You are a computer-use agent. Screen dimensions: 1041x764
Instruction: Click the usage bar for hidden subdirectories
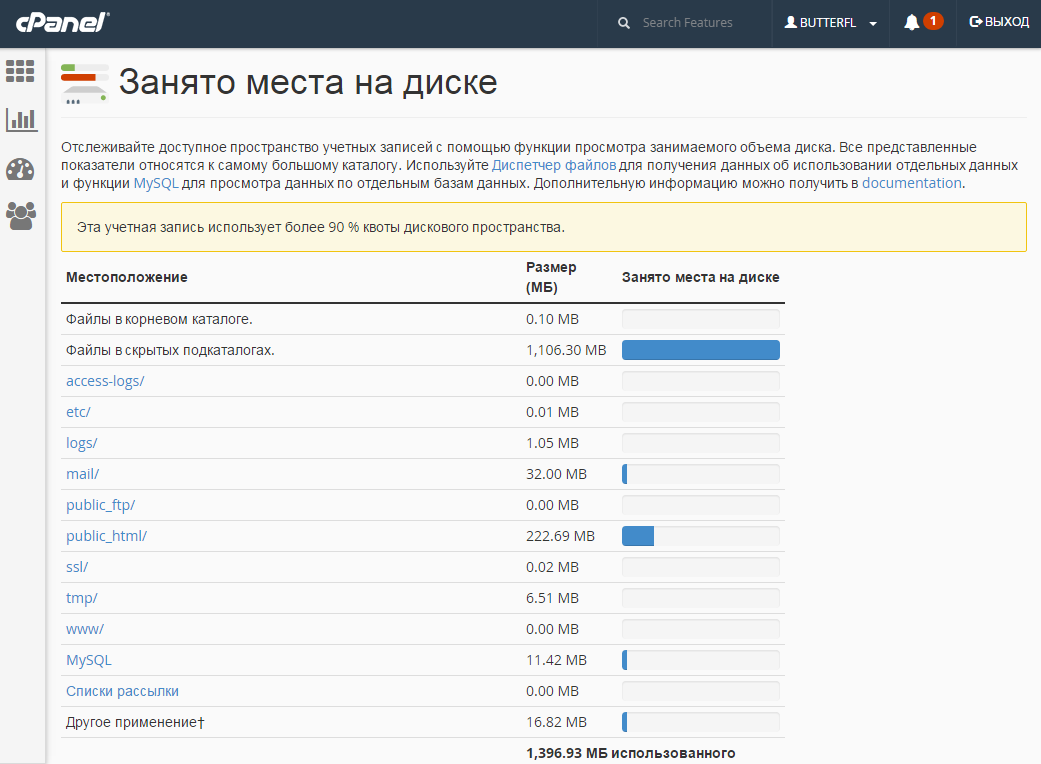coord(700,350)
